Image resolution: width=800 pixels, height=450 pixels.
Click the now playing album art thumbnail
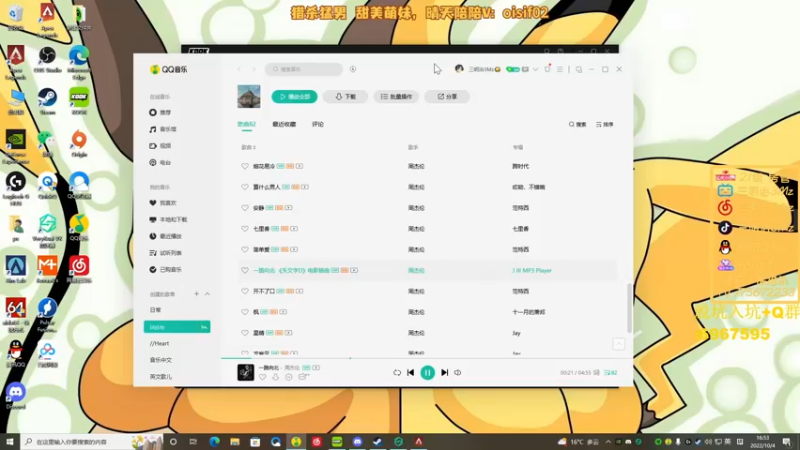pyautogui.click(x=245, y=372)
